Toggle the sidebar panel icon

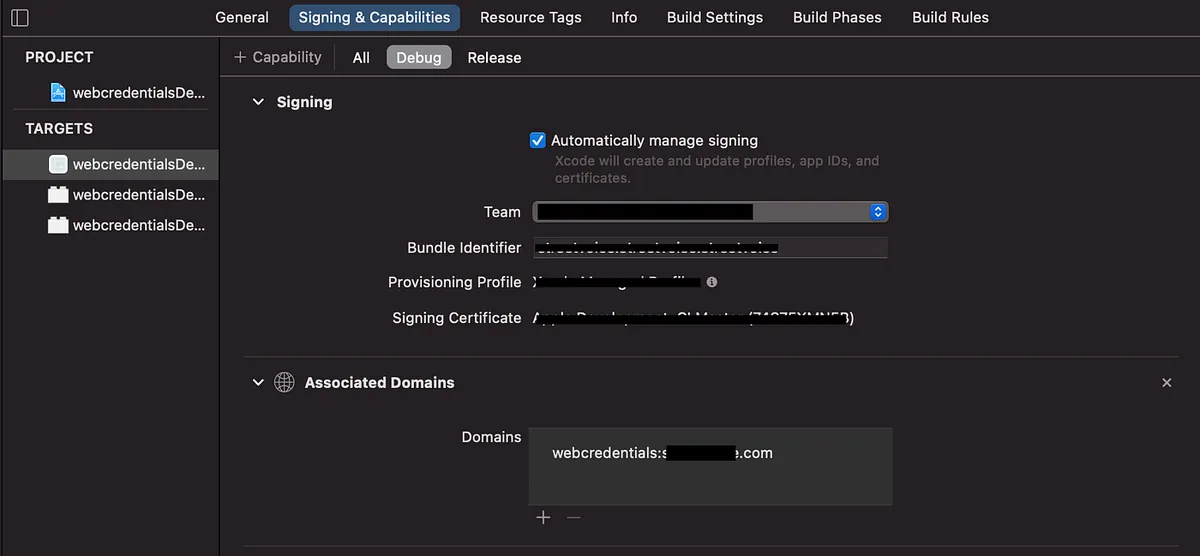click(x=20, y=17)
